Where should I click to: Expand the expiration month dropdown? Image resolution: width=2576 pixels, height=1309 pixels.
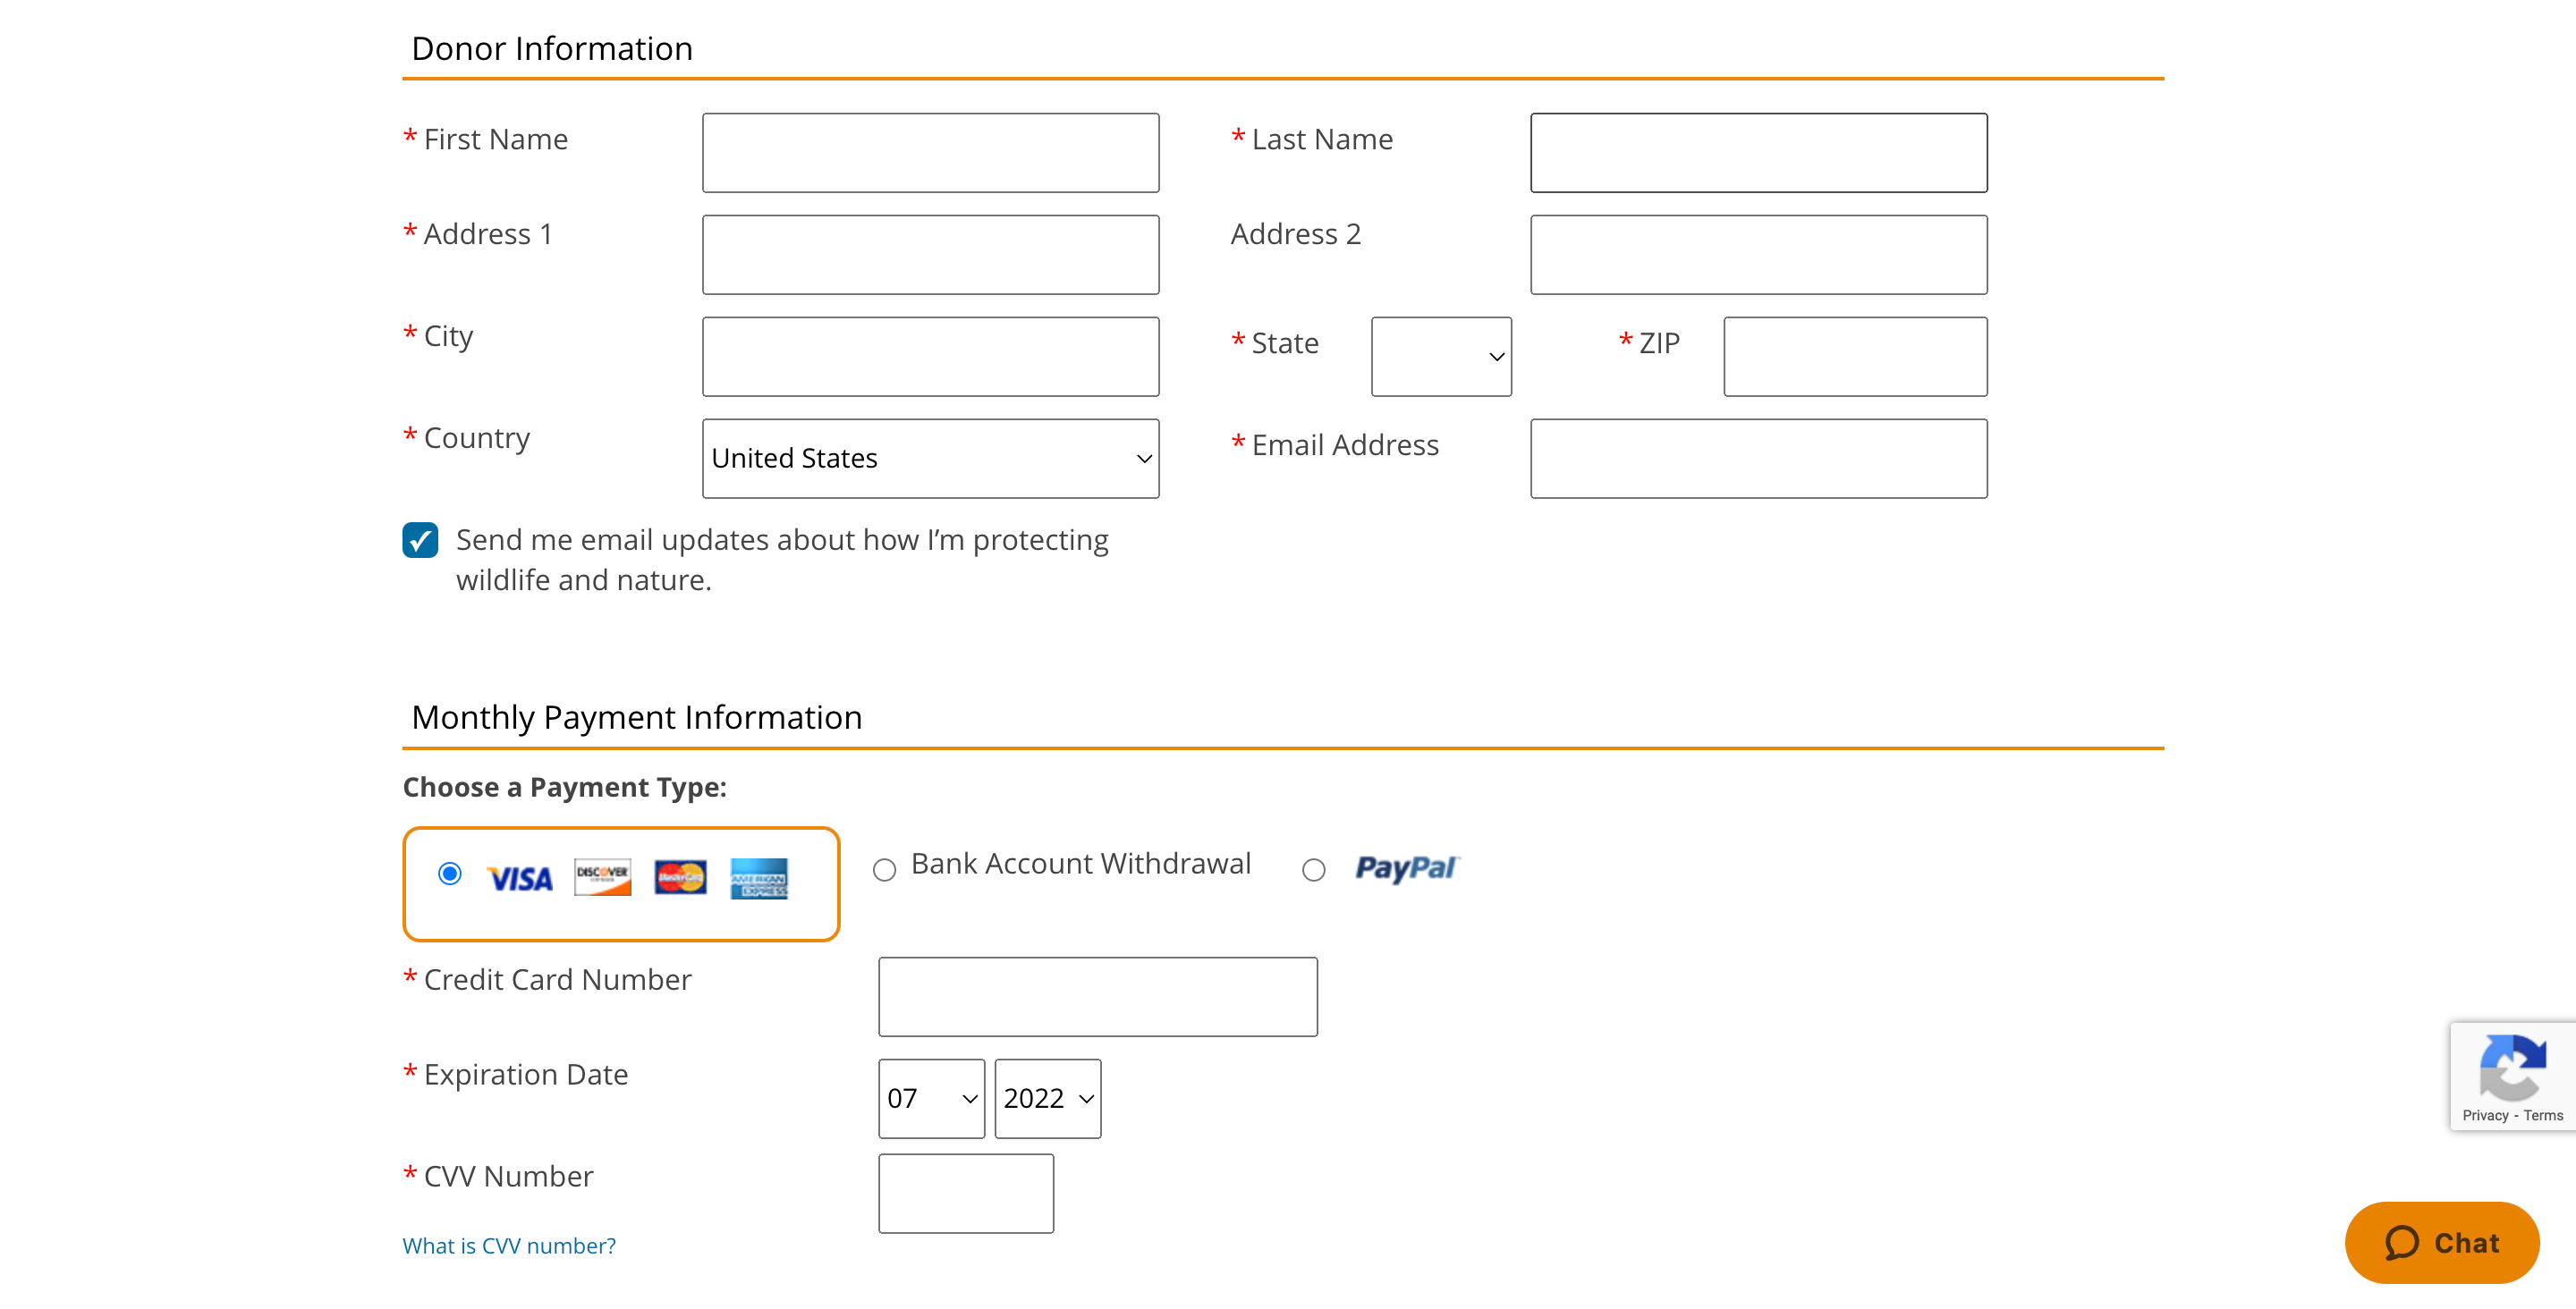[930, 1099]
